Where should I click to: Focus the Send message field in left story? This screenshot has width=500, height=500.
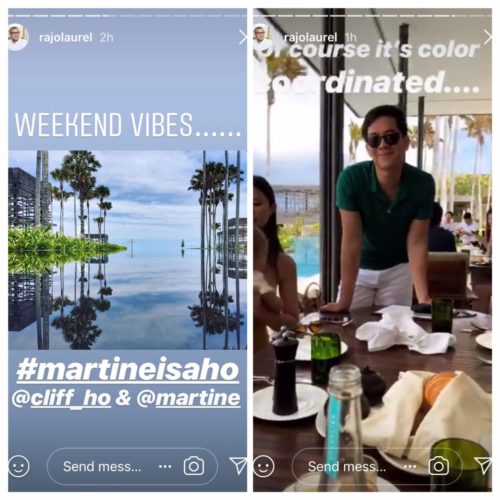[132, 466]
